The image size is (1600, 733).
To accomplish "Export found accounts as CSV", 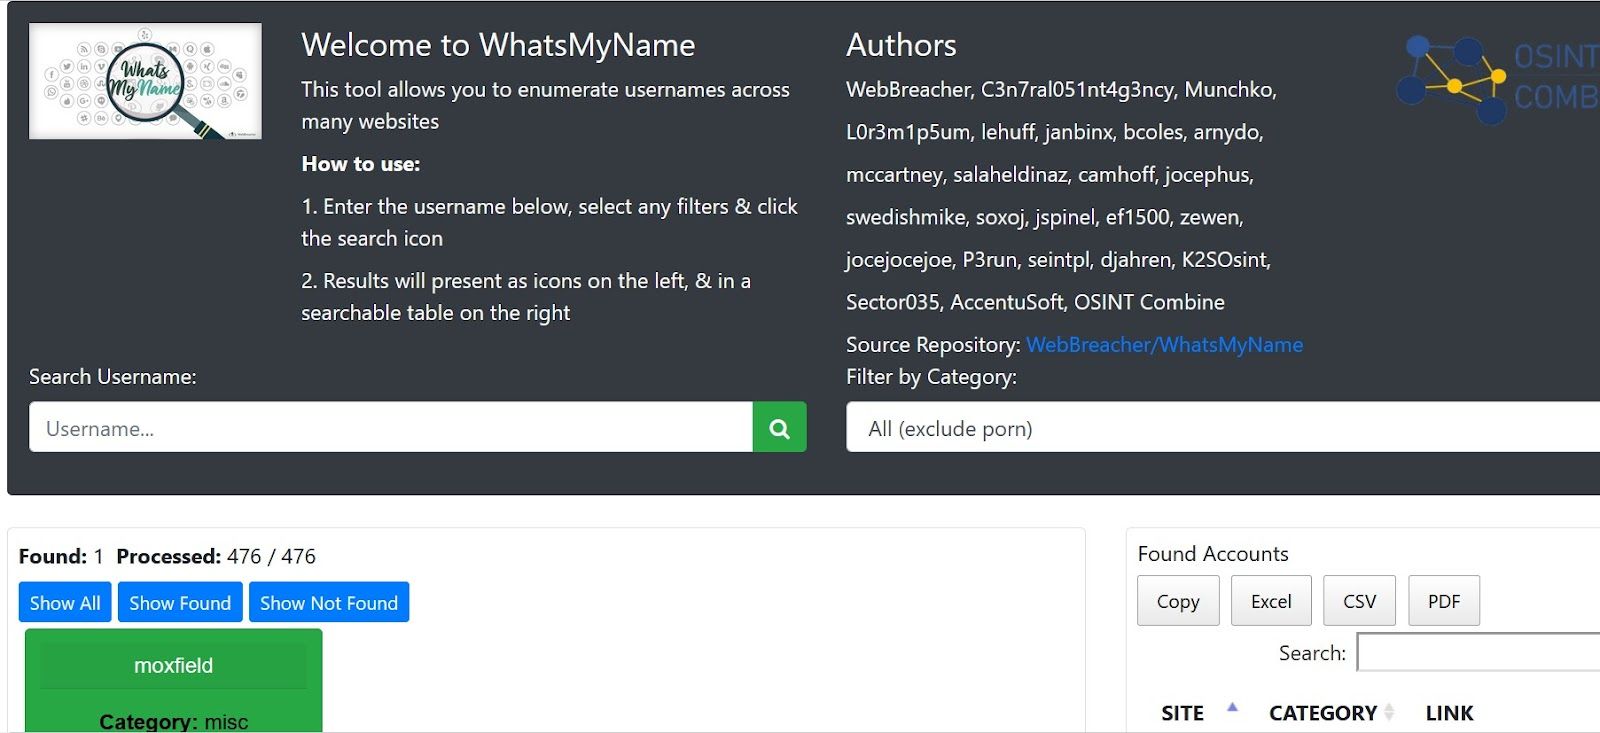I will [x=1359, y=601].
